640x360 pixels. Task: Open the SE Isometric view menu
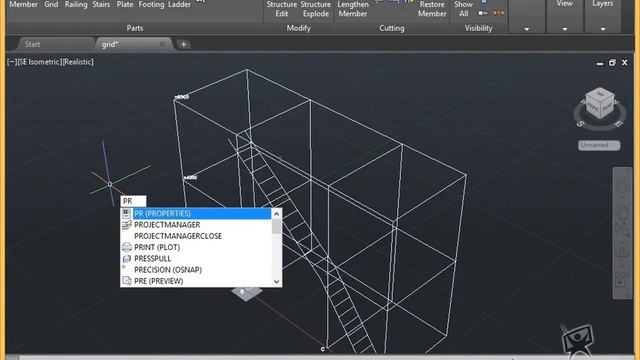click(x=40, y=62)
